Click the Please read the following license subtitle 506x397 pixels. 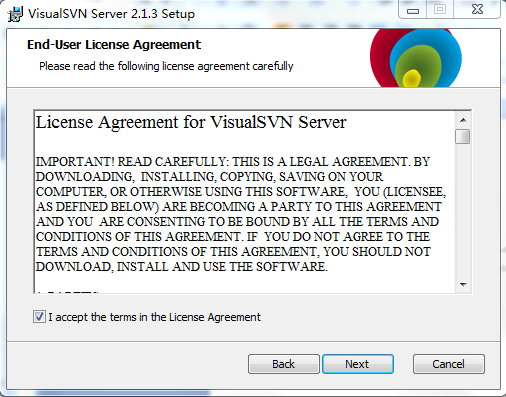click(166, 66)
